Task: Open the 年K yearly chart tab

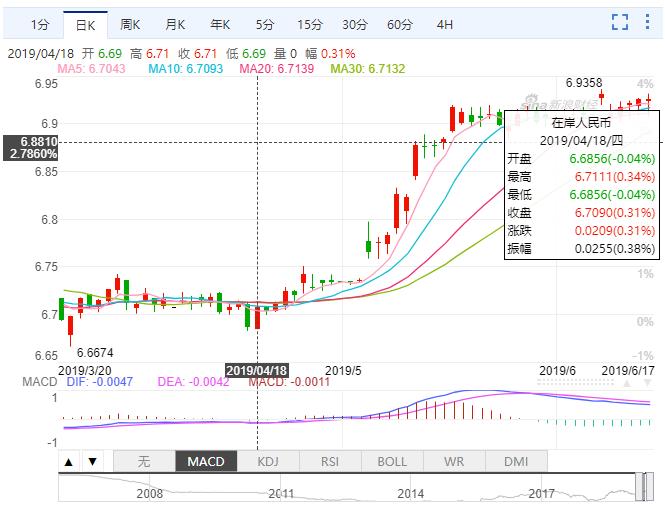Action: click(x=221, y=23)
